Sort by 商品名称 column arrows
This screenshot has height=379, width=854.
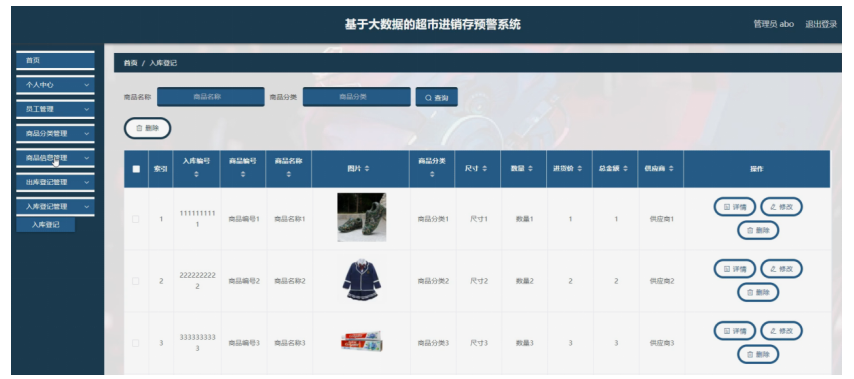(289, 174)
